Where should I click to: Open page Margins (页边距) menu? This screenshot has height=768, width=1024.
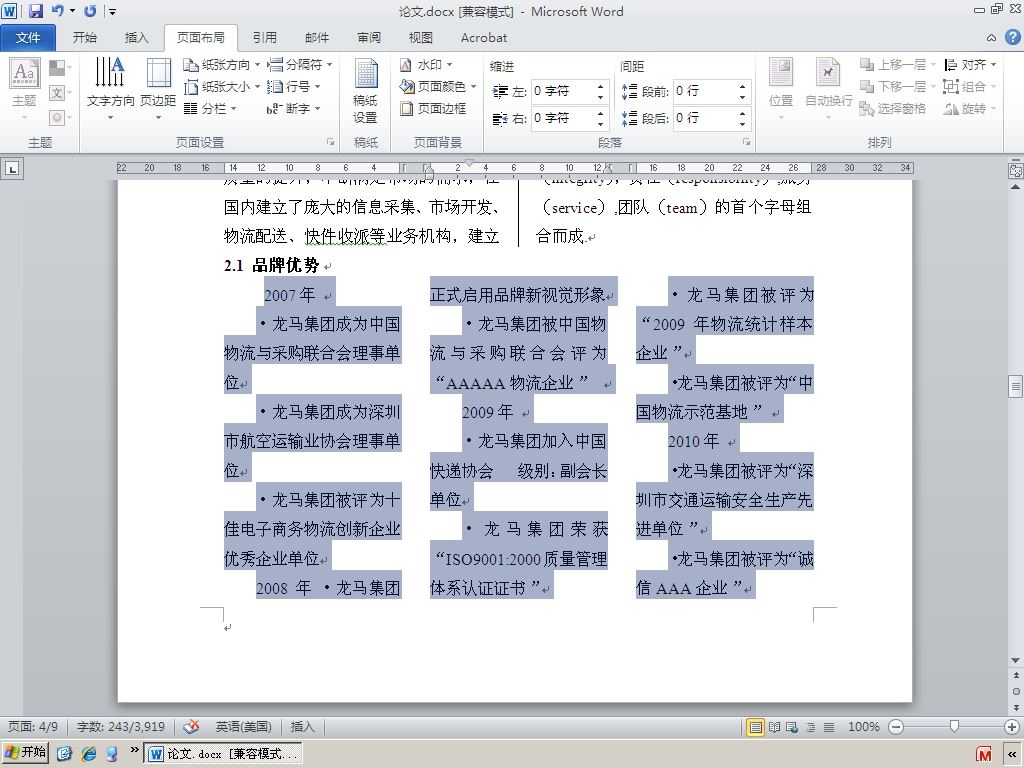(158, 89)
